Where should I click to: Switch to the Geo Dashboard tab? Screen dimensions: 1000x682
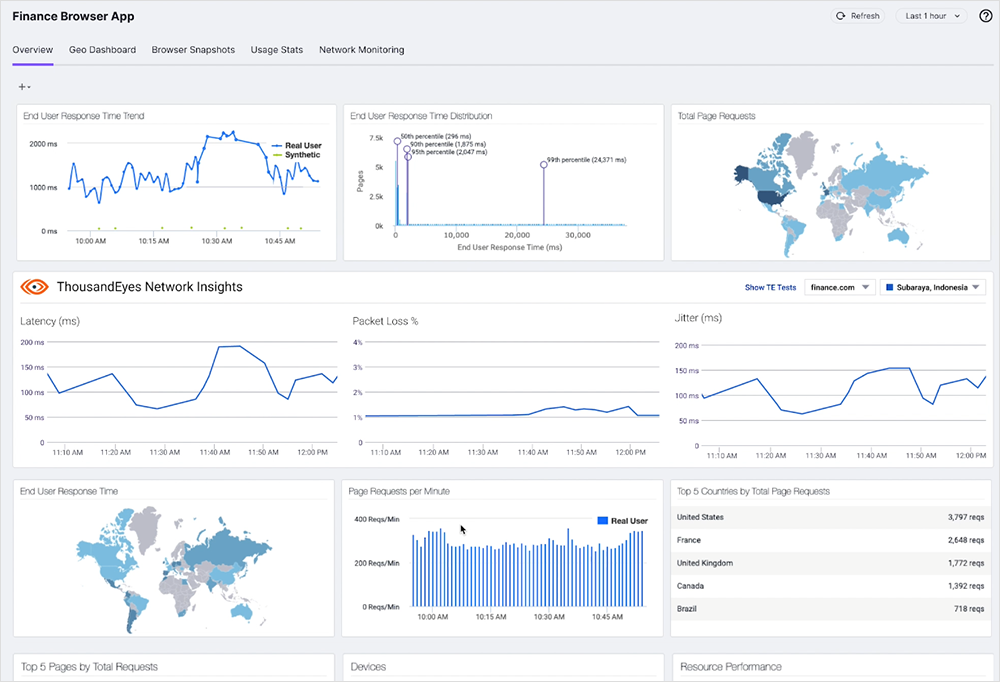tap(102, 50)
